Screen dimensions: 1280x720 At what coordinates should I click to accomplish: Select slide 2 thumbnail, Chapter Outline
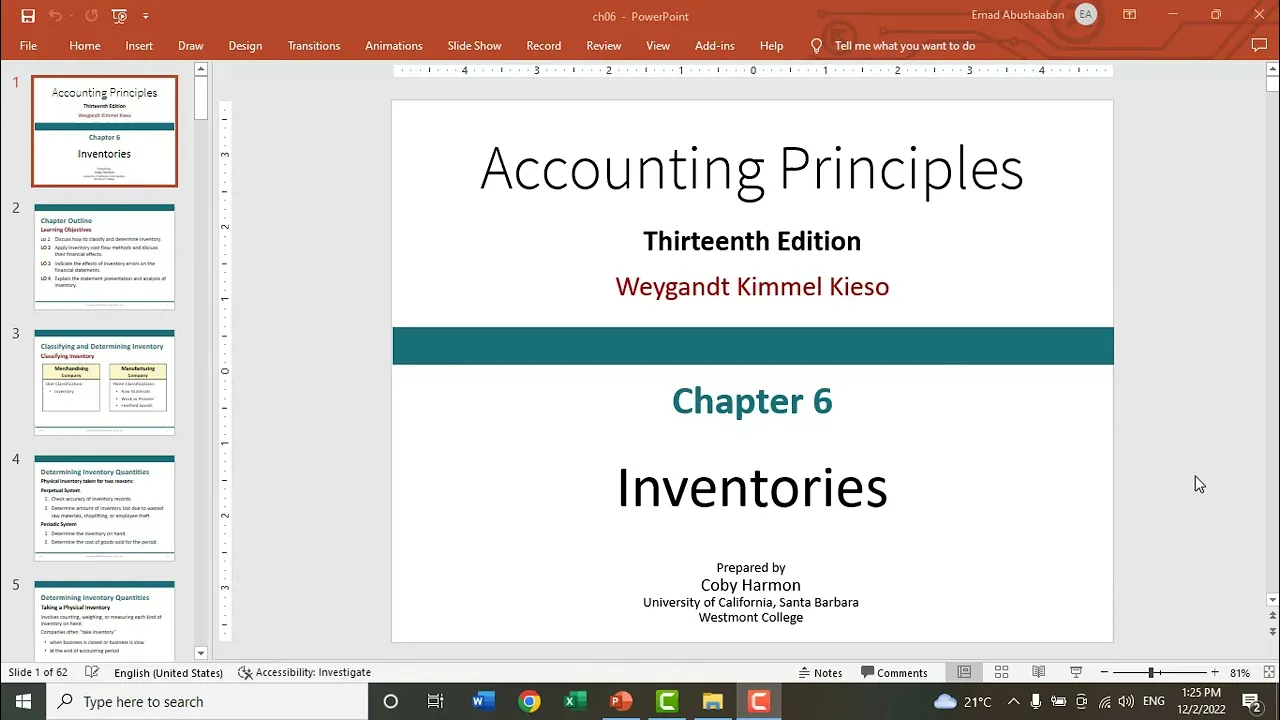[x=104, y=257]
